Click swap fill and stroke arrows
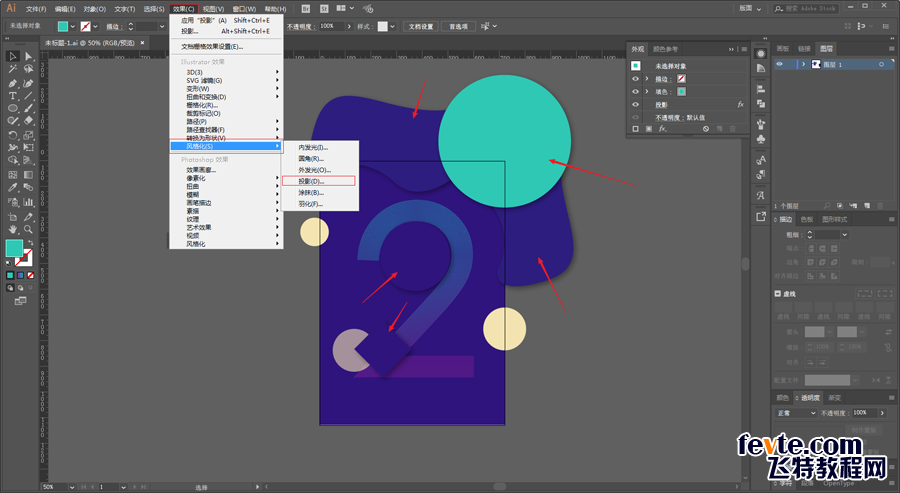900x493 pixels. (x=30, y=243)
